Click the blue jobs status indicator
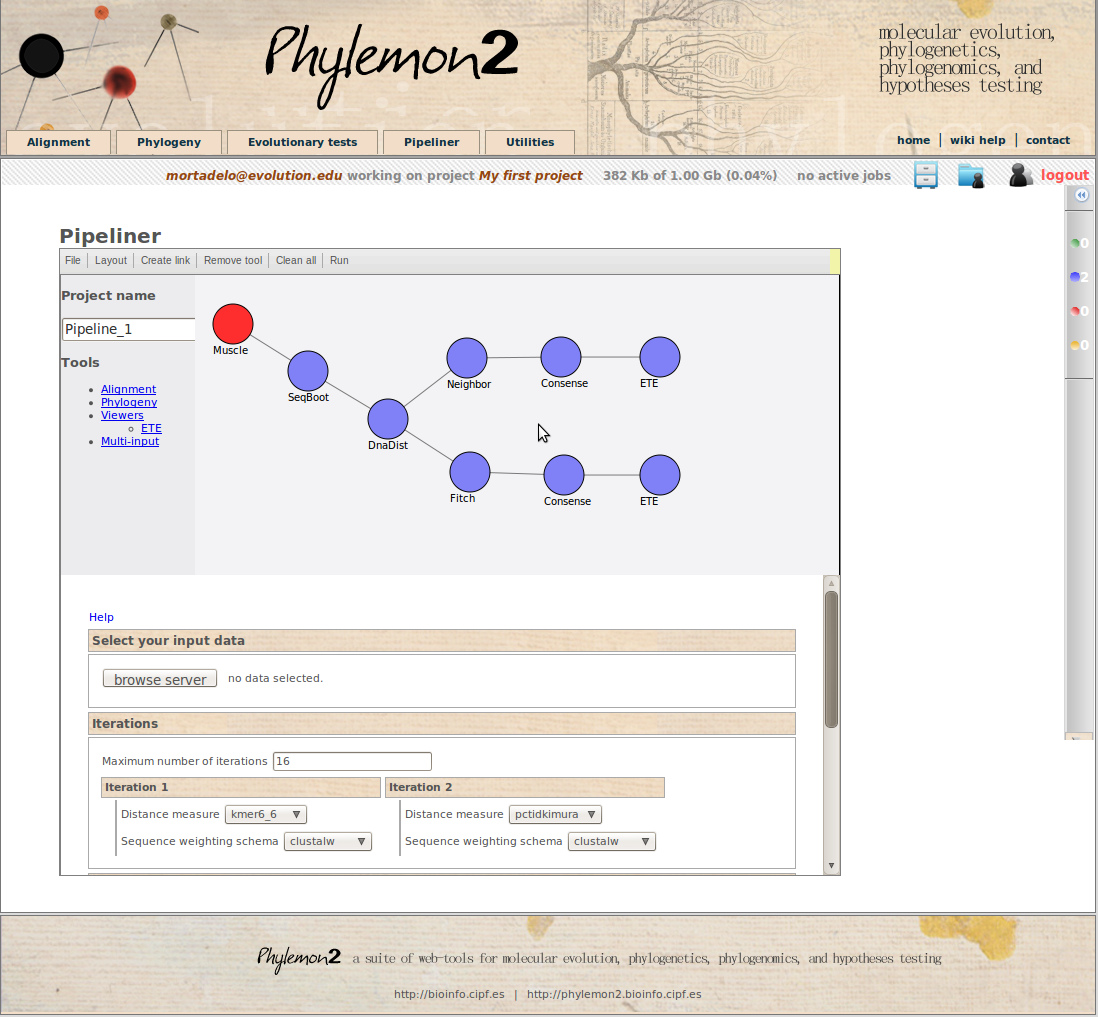The width and height of the screenshot is (1098, 1017). (x=1076, y=277)
